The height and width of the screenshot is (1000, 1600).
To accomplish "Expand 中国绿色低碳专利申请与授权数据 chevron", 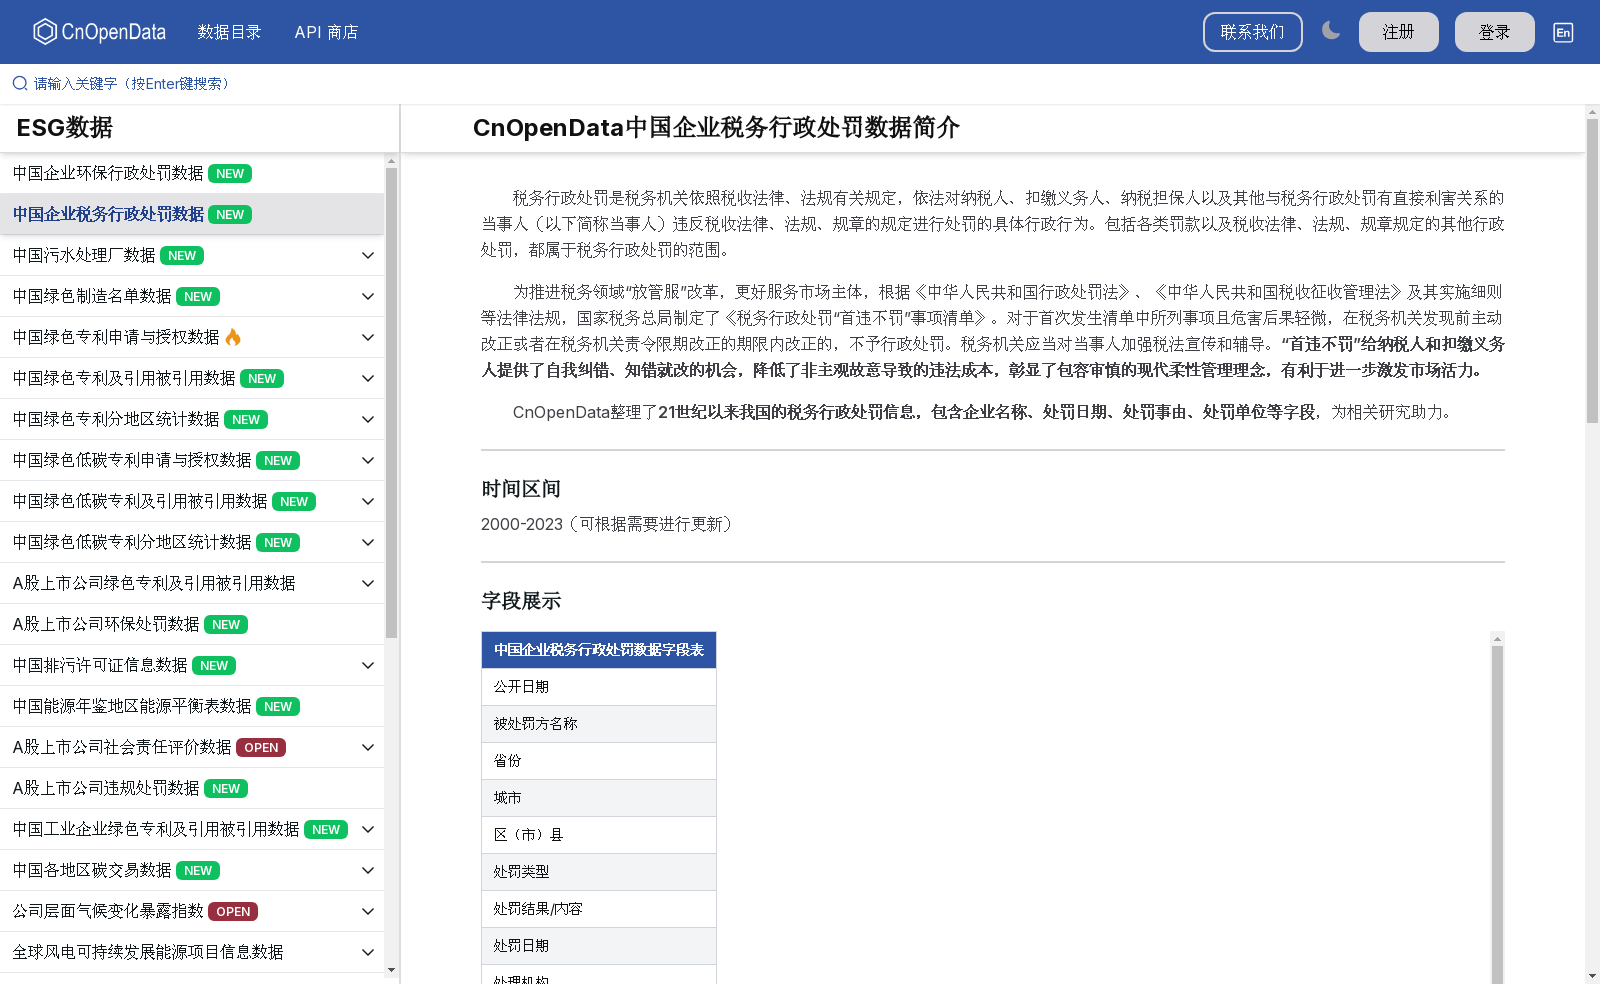I will coord(367,460).
